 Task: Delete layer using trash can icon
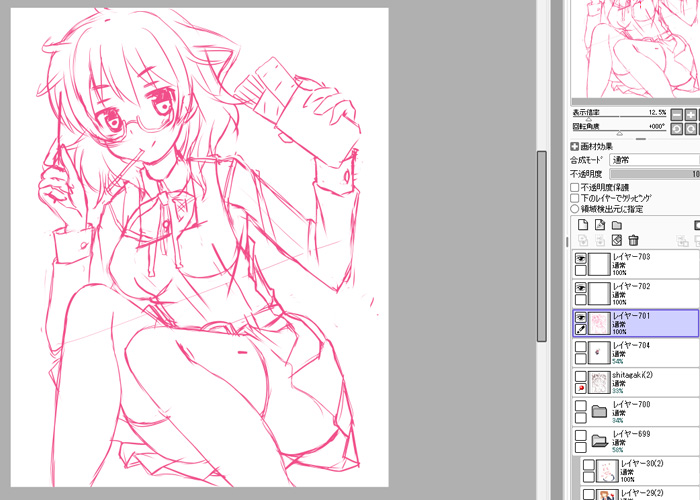(x=633, y=240)
